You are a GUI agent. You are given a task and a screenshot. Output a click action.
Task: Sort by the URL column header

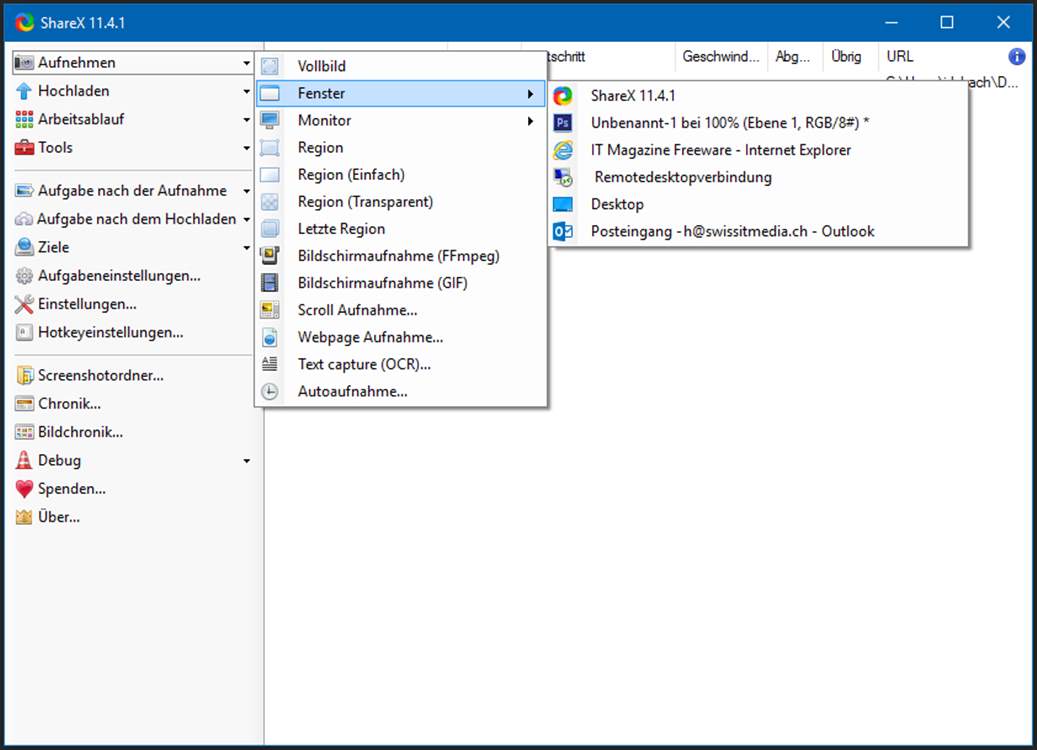pos(899,57)
